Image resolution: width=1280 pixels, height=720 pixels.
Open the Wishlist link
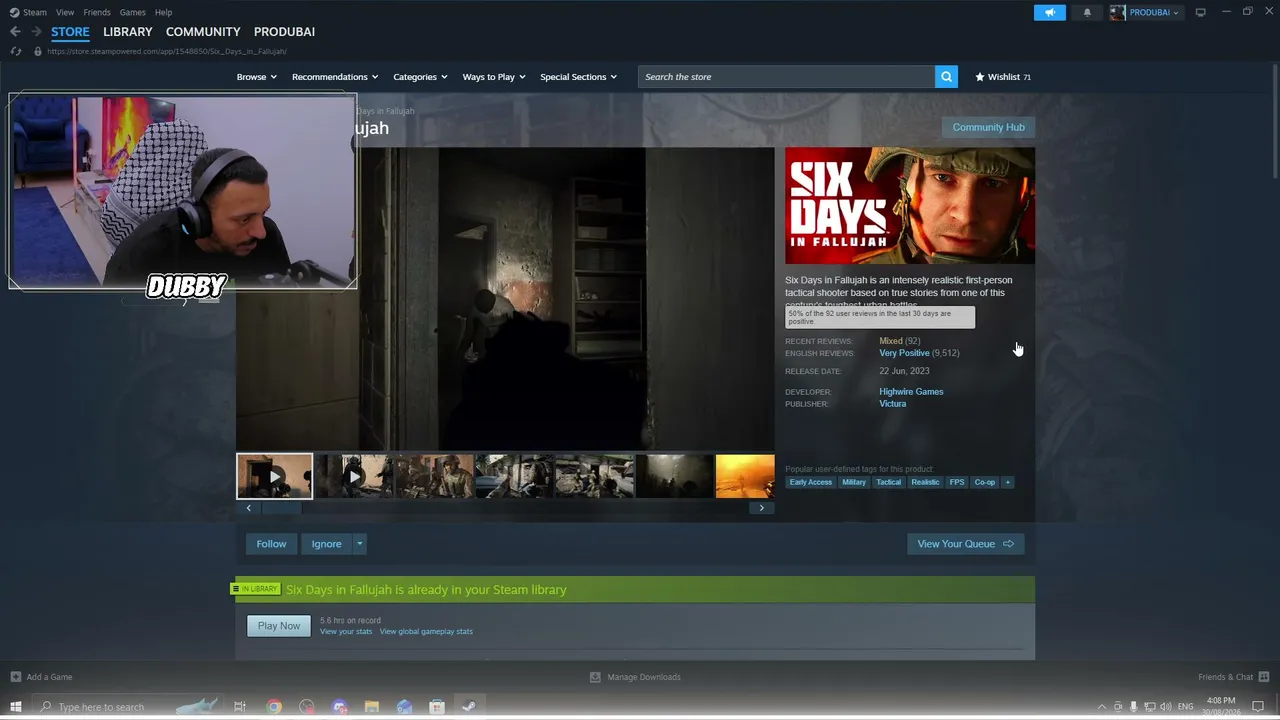[1003, 77]
